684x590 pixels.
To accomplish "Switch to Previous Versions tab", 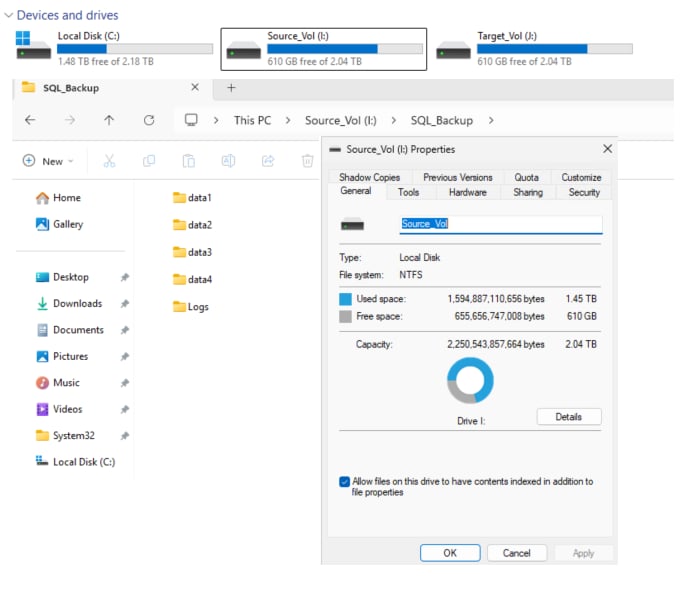I will (458, 177).
